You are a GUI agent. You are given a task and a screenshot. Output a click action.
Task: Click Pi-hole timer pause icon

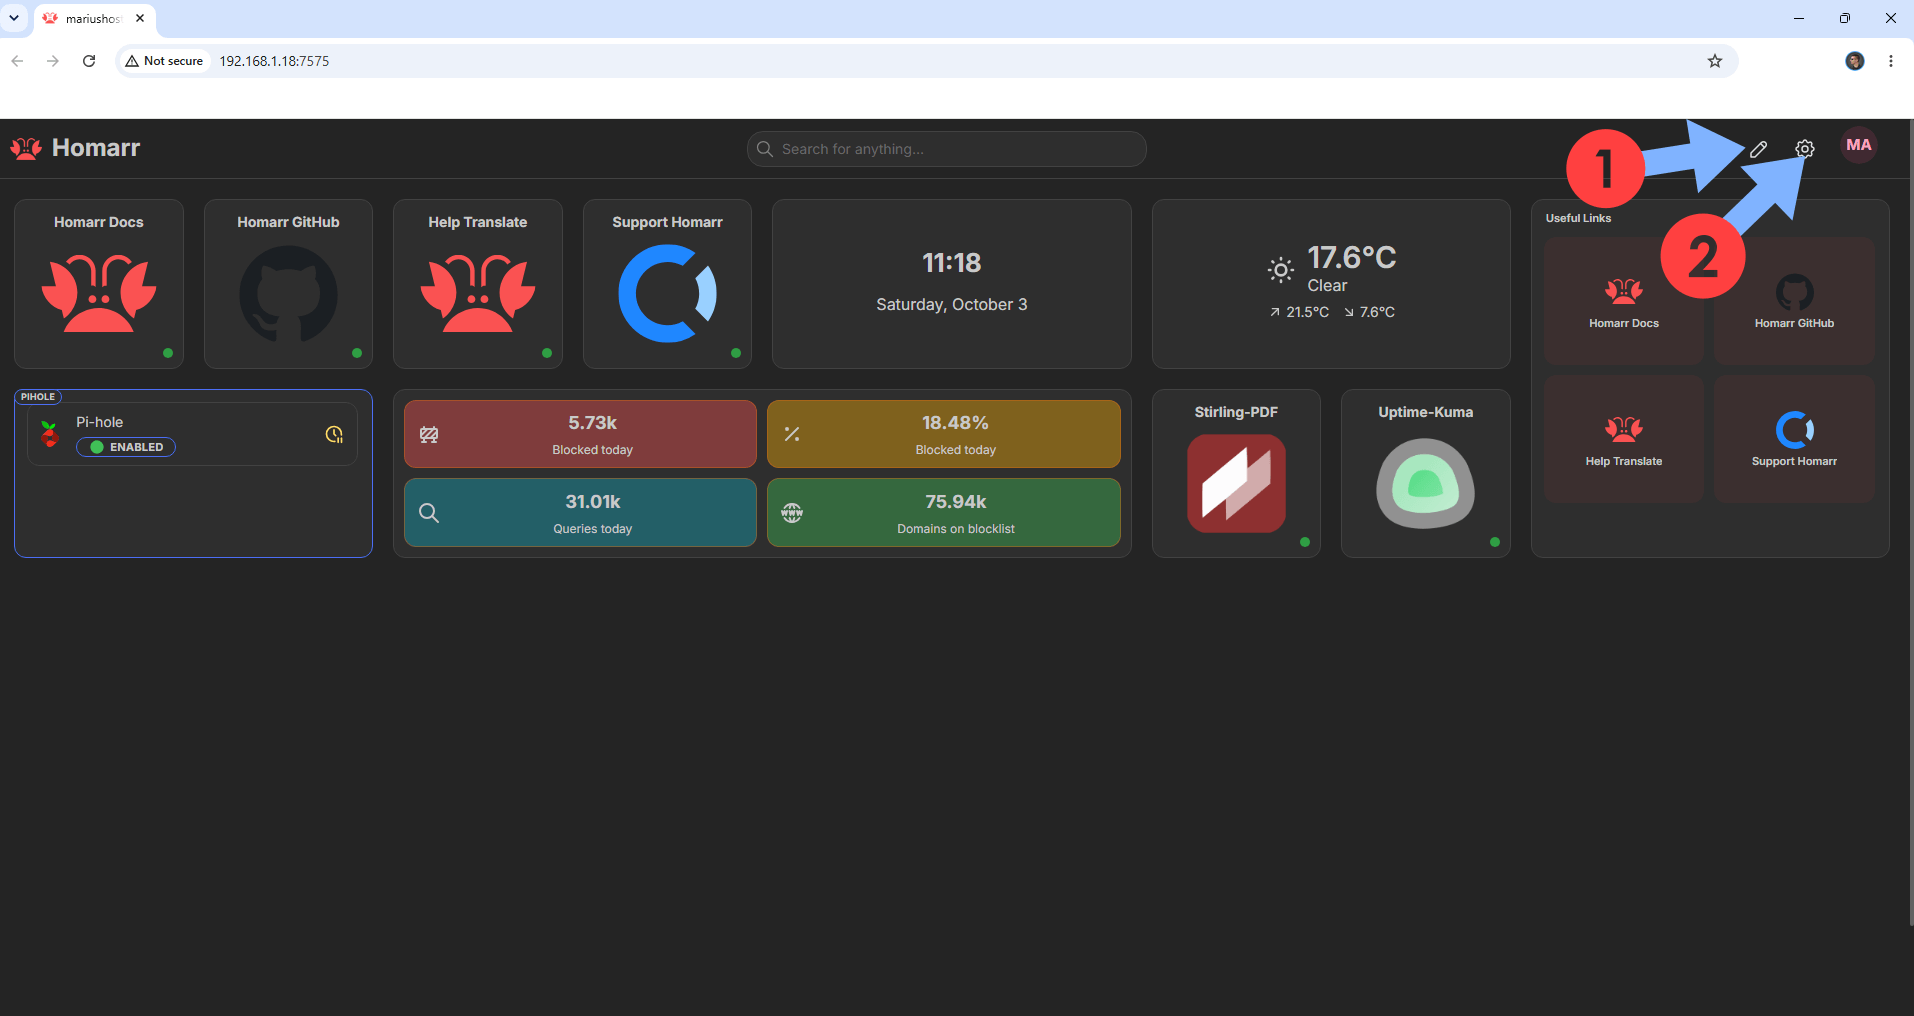(334, 434)
